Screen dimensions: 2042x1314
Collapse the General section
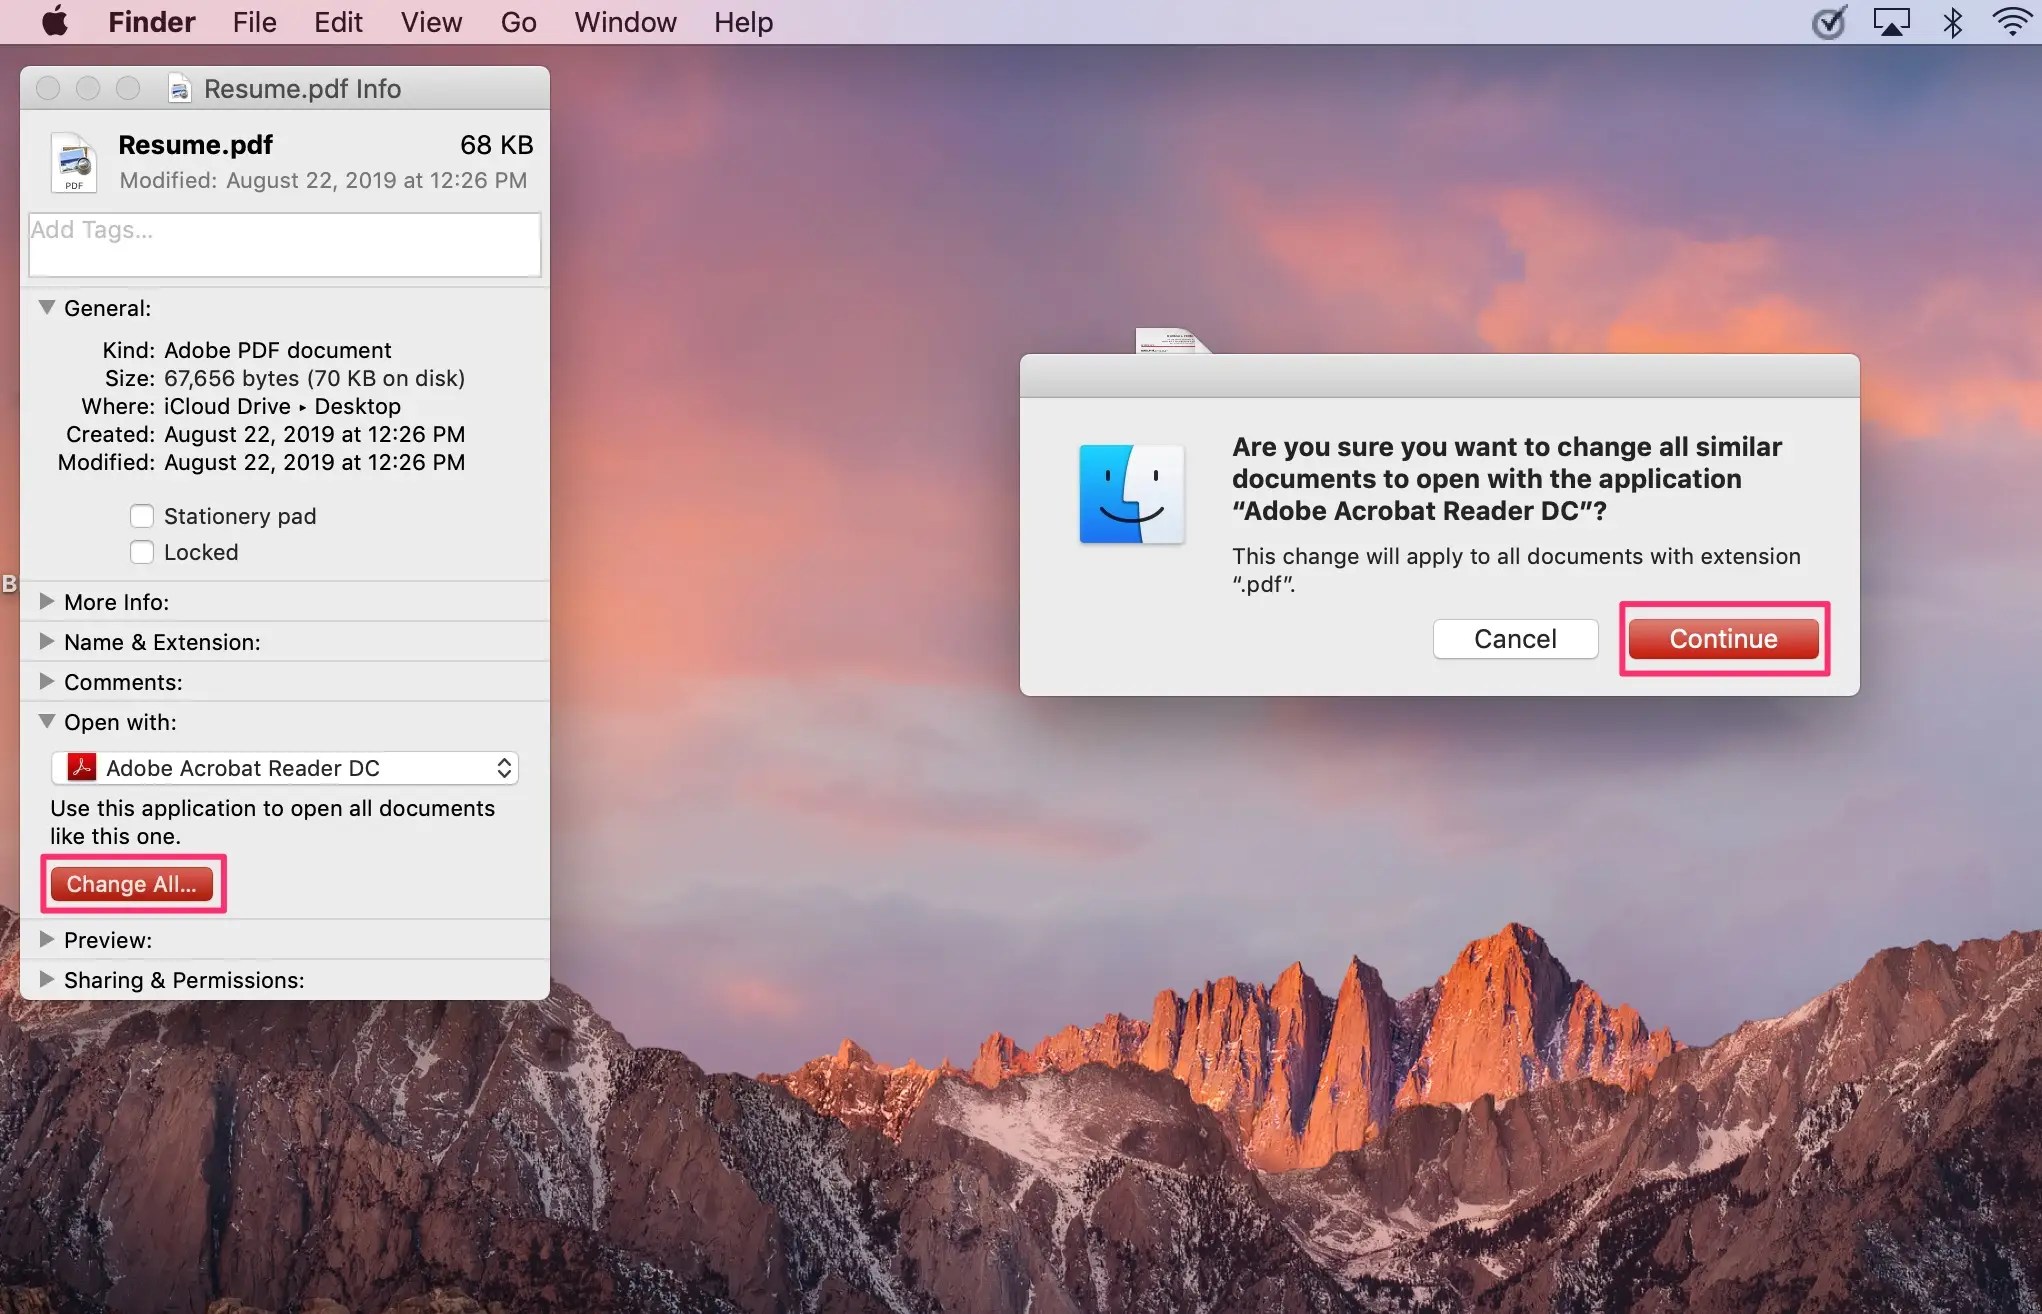point(46,308)
